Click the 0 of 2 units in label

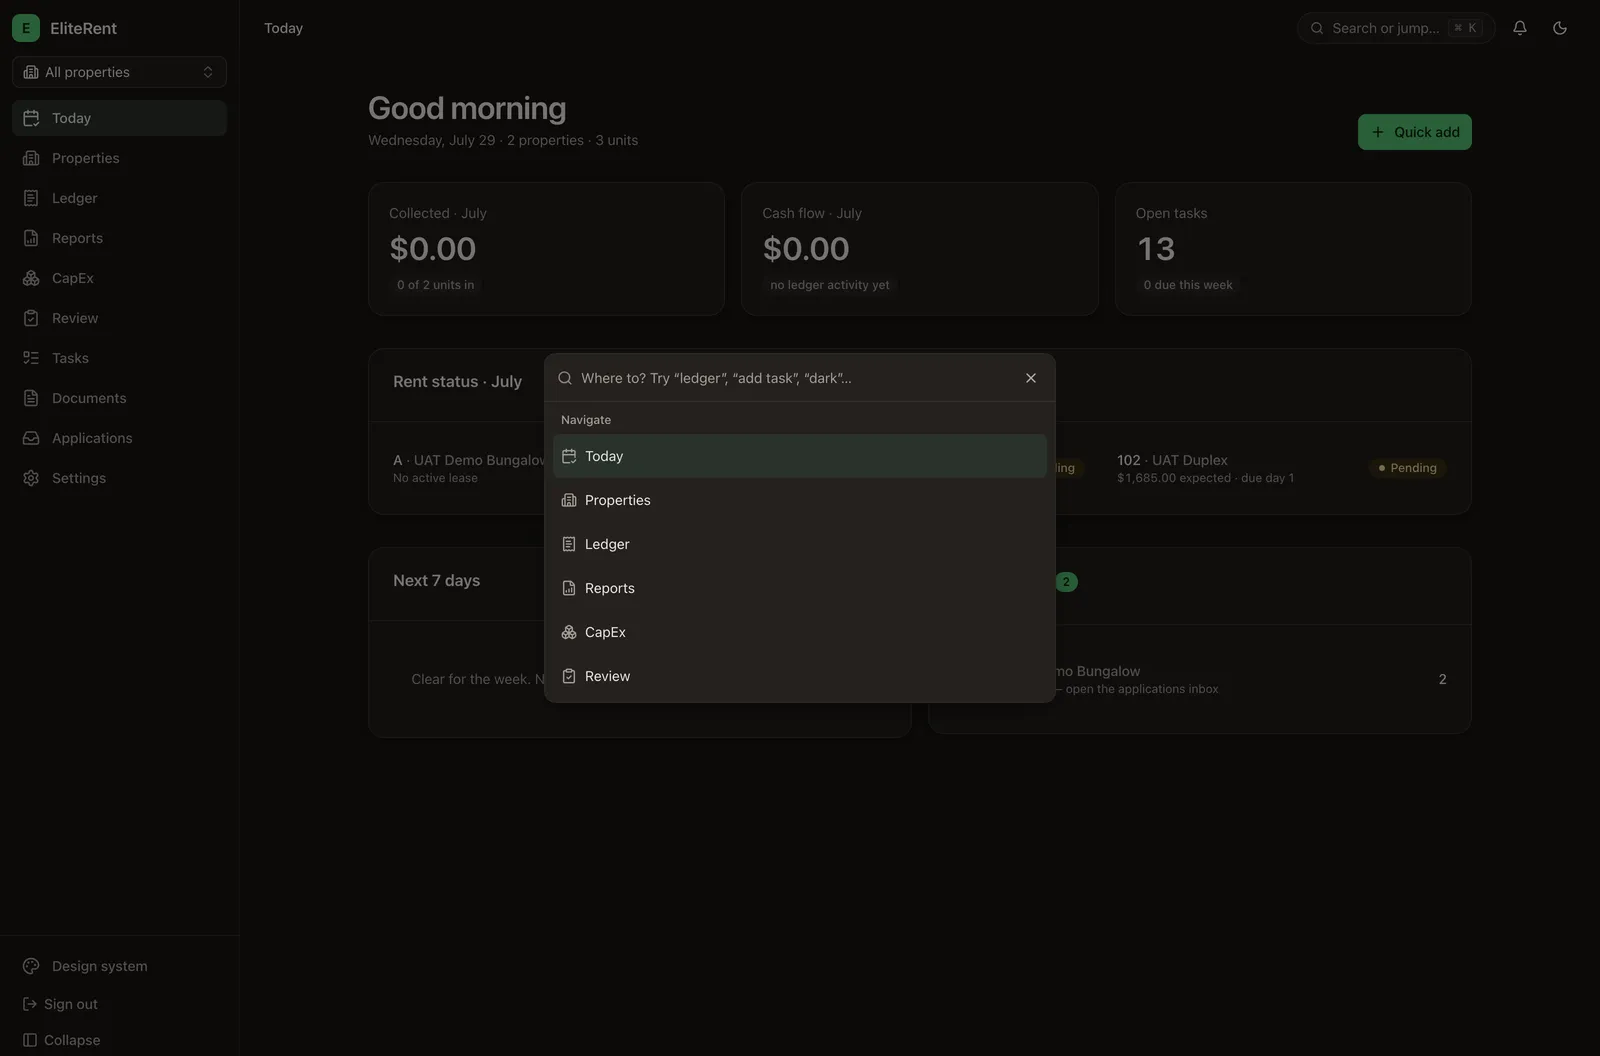point(435,285)
